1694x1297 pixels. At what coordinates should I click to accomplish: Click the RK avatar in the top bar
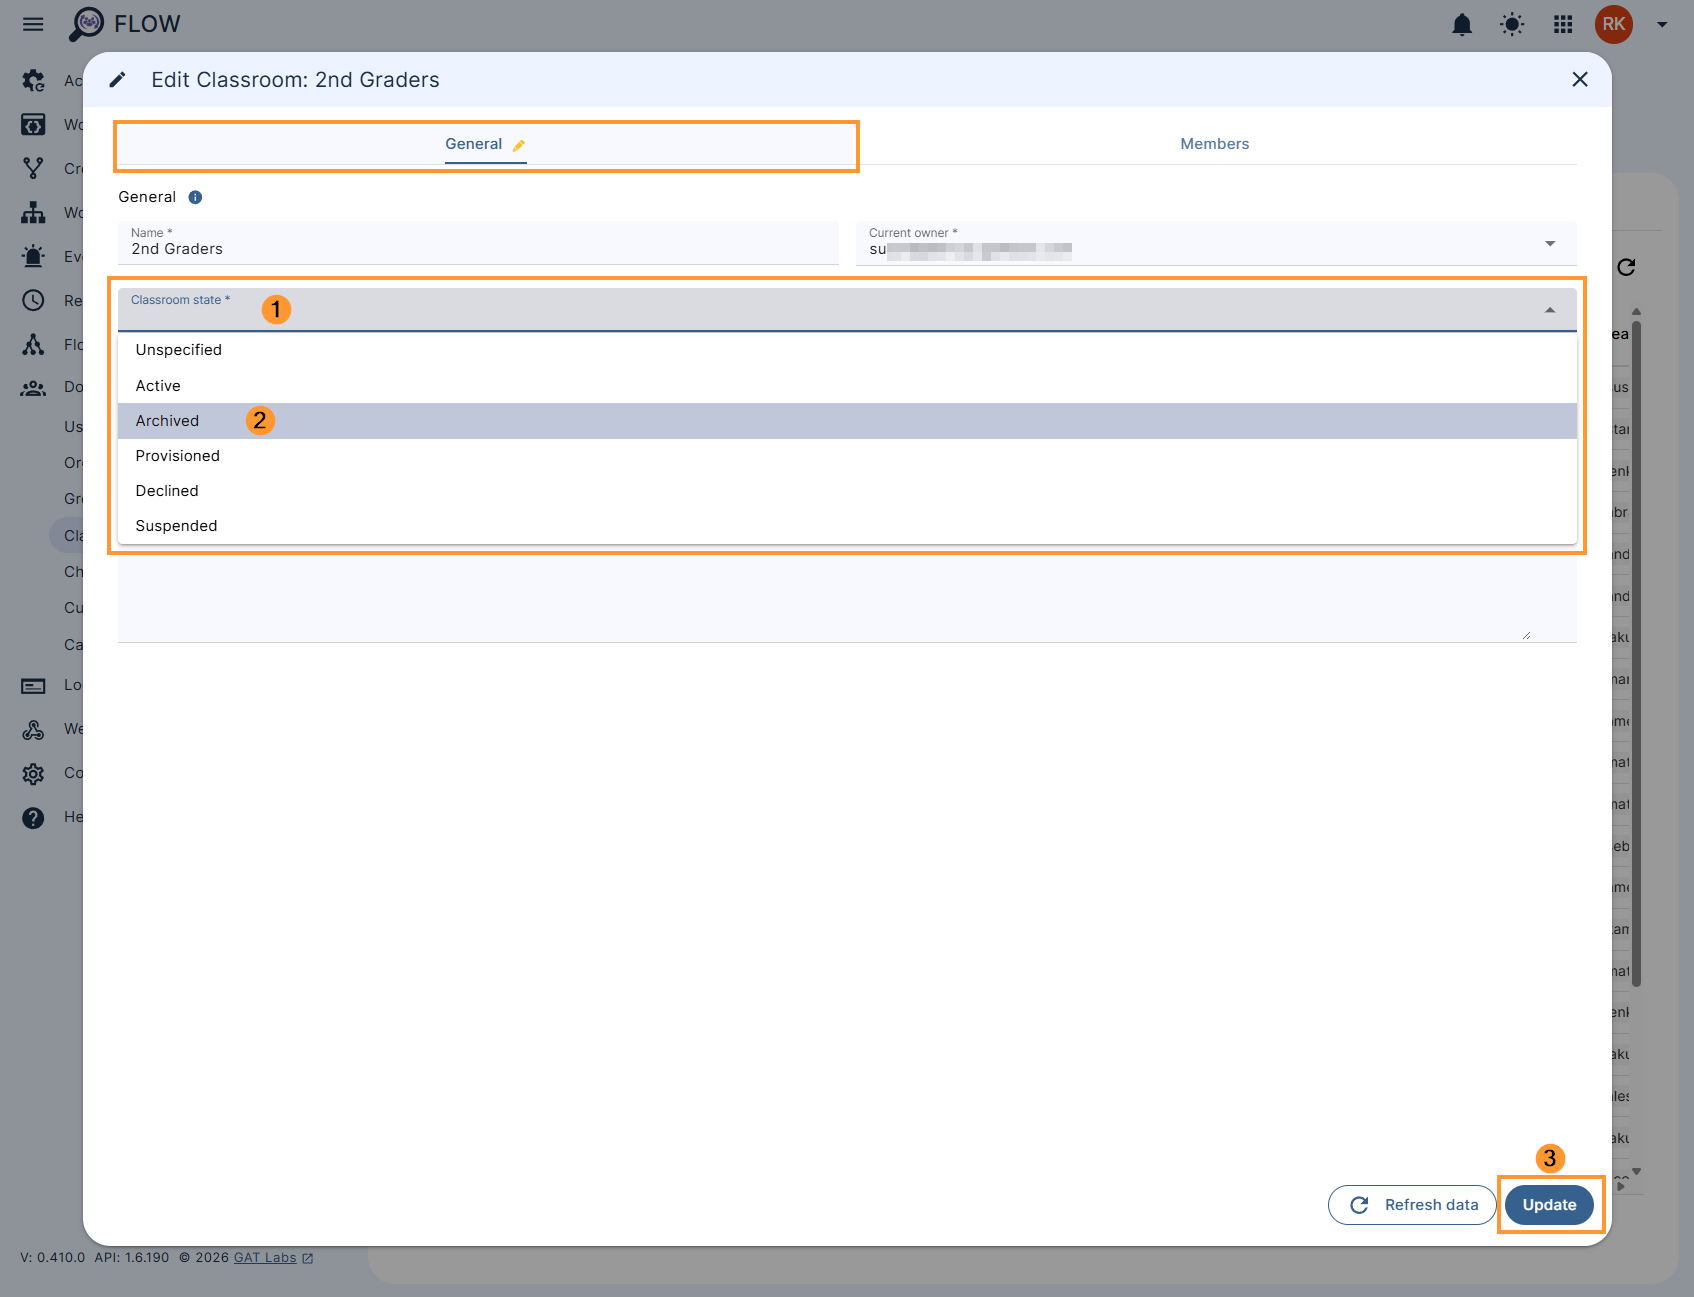point(1613,24)
